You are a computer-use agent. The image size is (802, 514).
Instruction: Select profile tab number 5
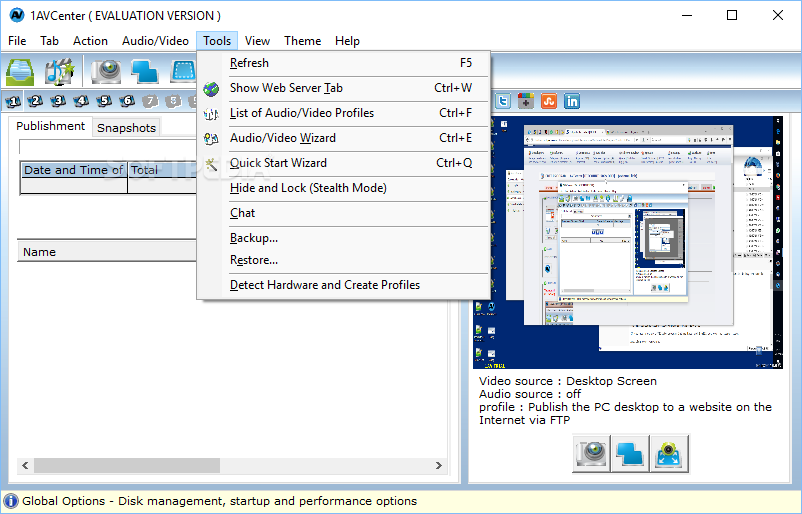(104, 101)
